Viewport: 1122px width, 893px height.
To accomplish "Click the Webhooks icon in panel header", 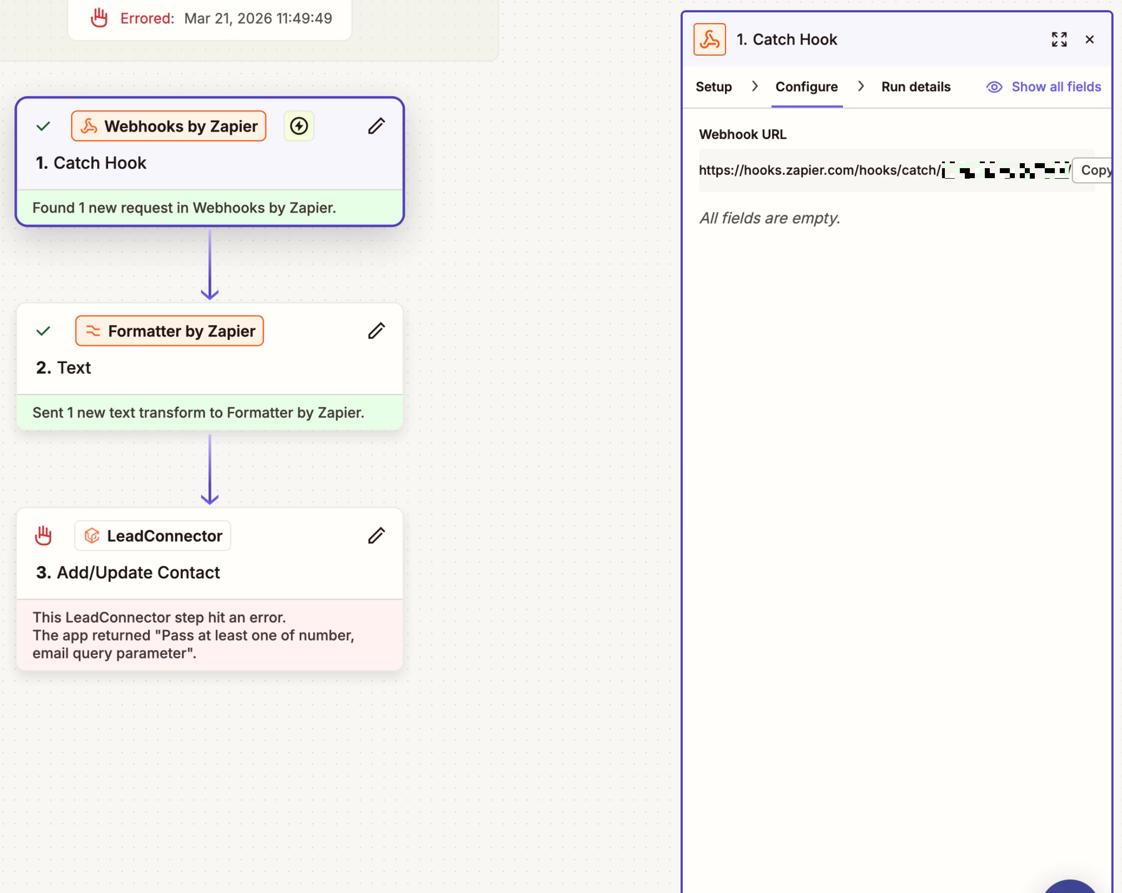I will pyautogui.click(x=710, y=40).
